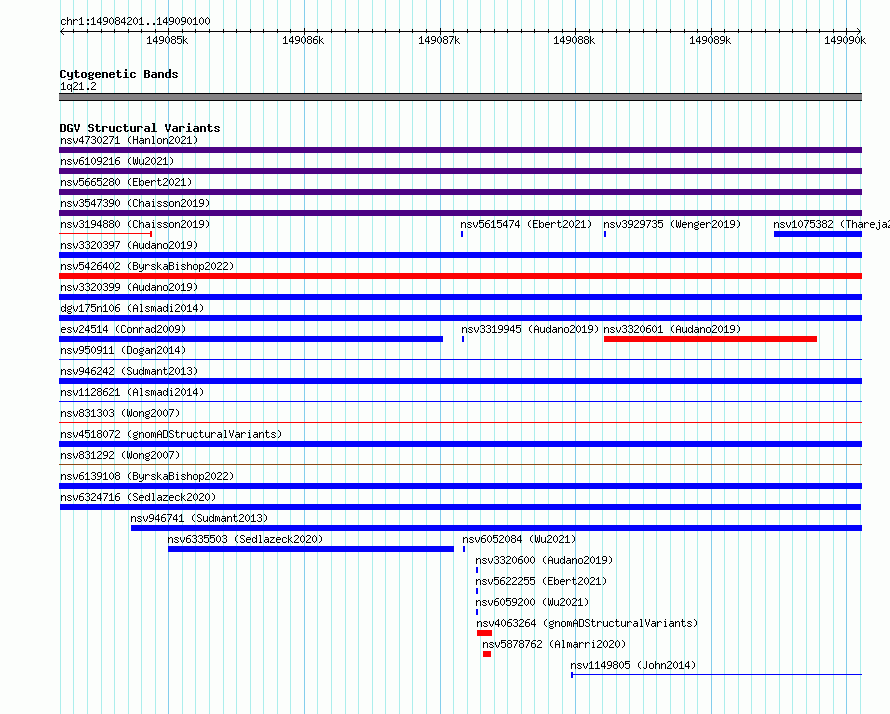The width and height of the screenshot is (890, 714).
Task: Click the nsv950911 (Dogan2014) label
Action: 123,350
